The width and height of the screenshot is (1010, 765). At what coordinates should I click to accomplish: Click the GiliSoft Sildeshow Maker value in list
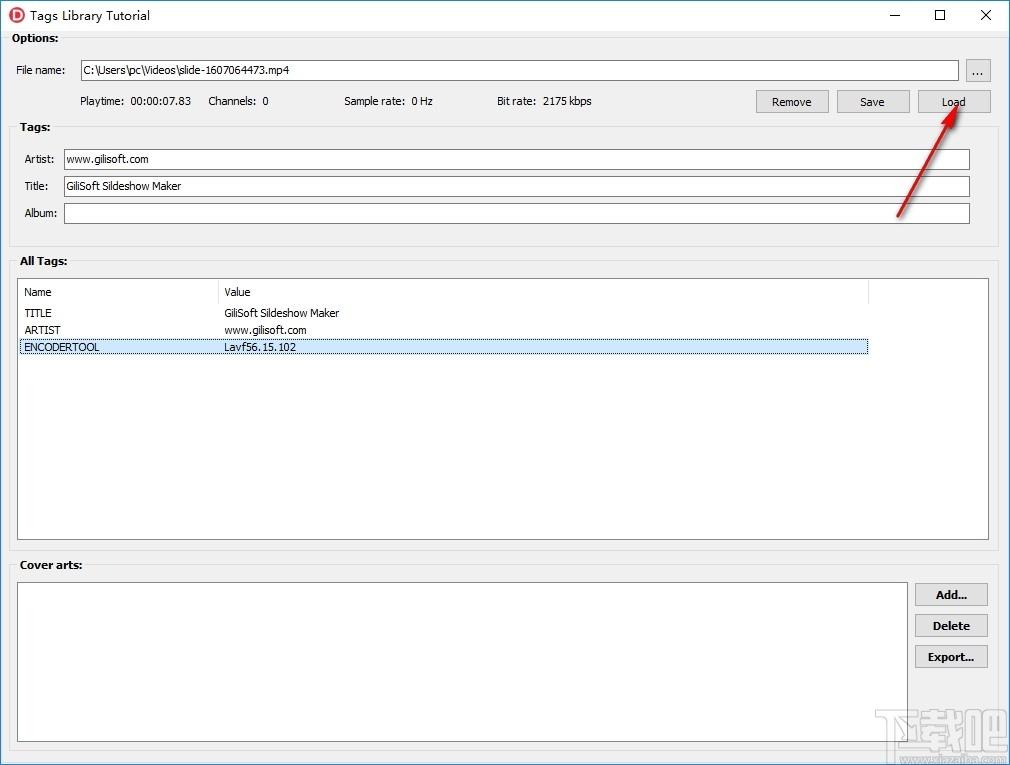(x=281, y=313)
